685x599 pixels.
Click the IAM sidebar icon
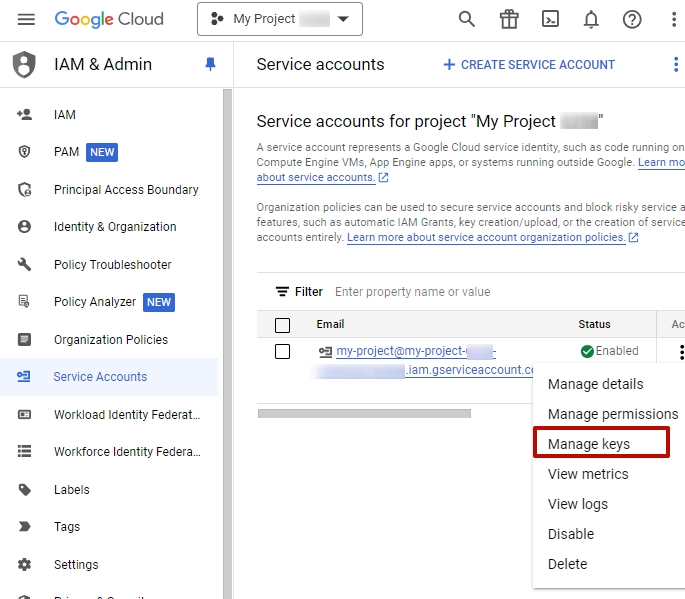point(24,114)
